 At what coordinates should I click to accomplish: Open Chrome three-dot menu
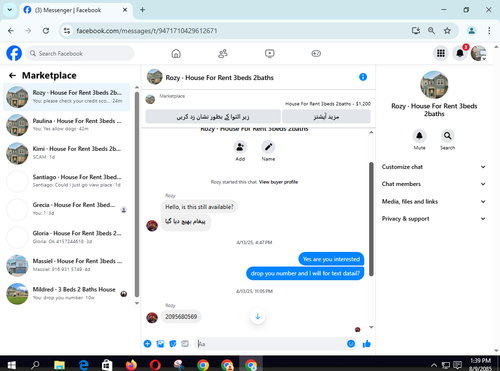(489, 31)
